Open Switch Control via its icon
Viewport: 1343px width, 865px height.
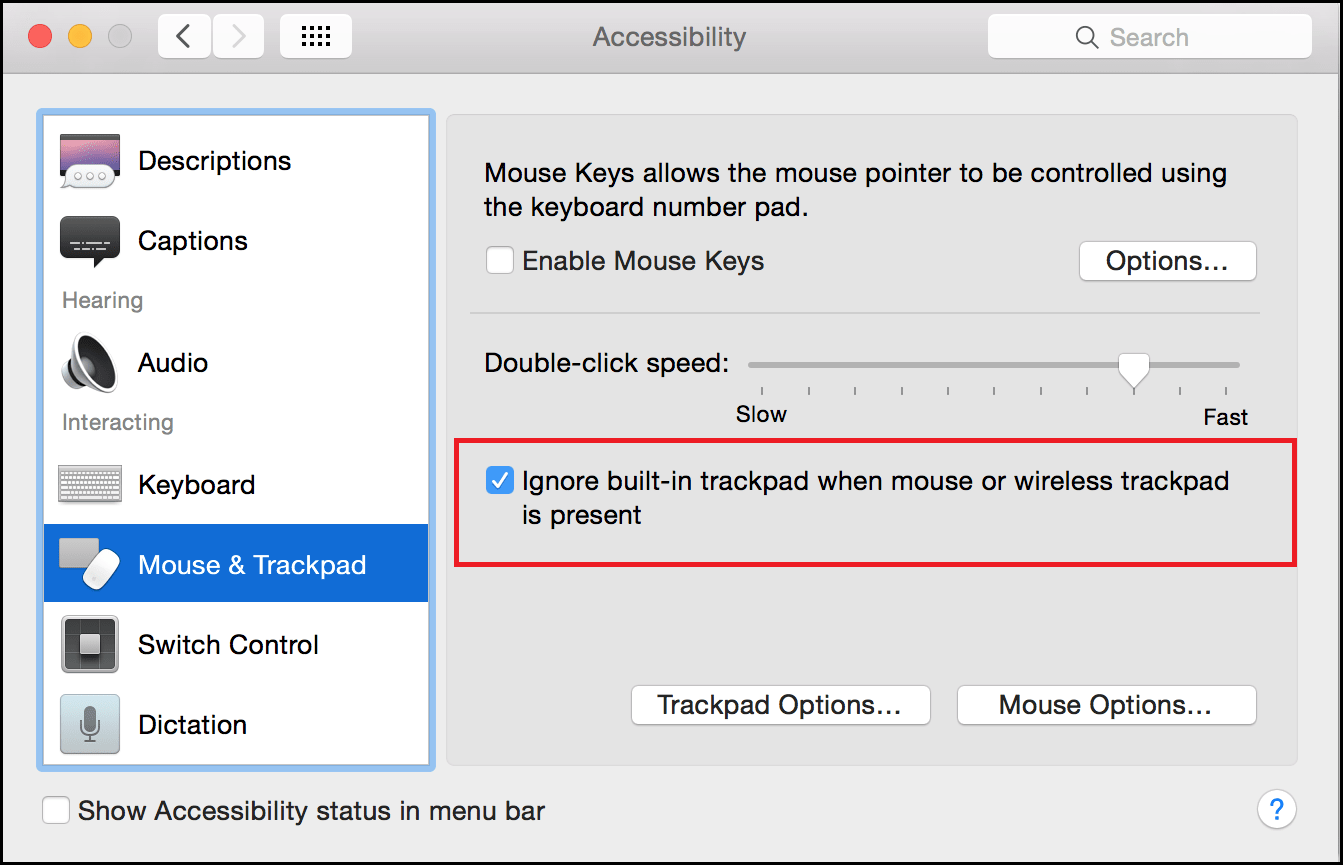pos(89,644)
